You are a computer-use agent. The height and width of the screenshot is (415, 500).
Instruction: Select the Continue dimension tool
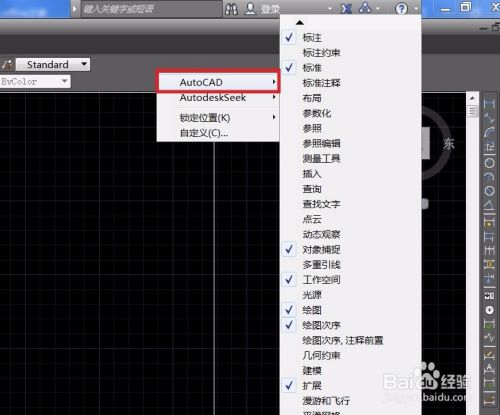point(489,250)
